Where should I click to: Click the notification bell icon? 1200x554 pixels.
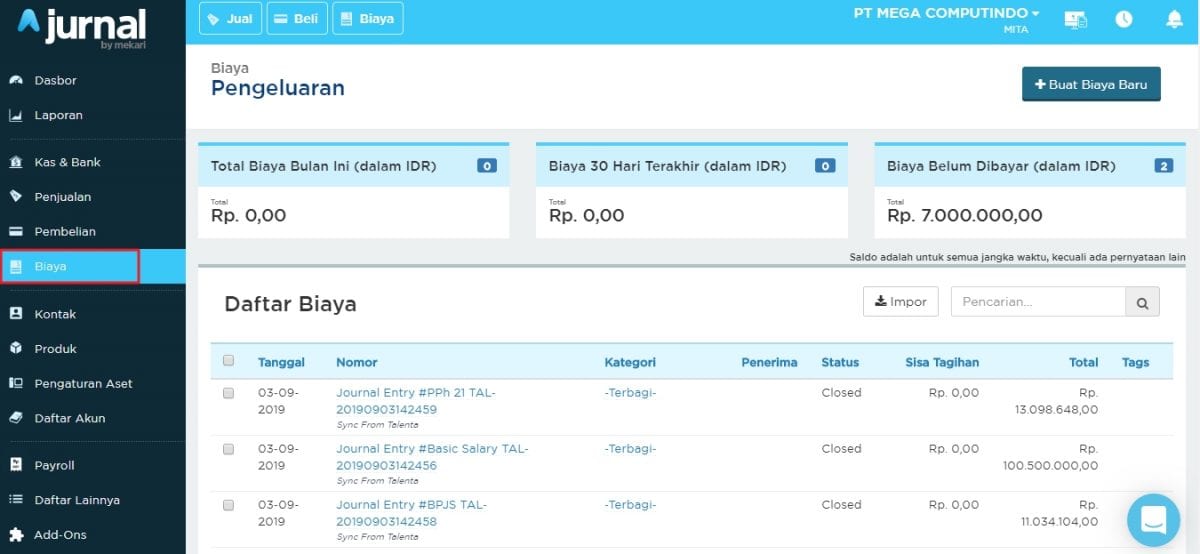pyautogui.click(x=1174, y=19)
